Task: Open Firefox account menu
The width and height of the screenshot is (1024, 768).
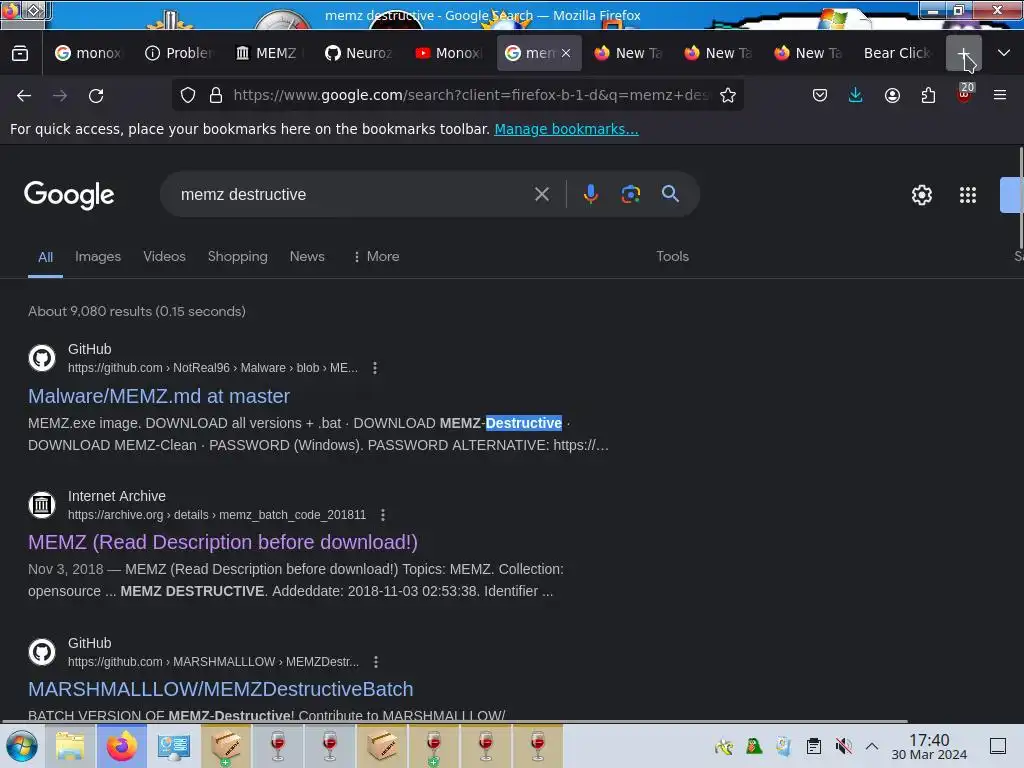Action: click(x=892, y=95)
